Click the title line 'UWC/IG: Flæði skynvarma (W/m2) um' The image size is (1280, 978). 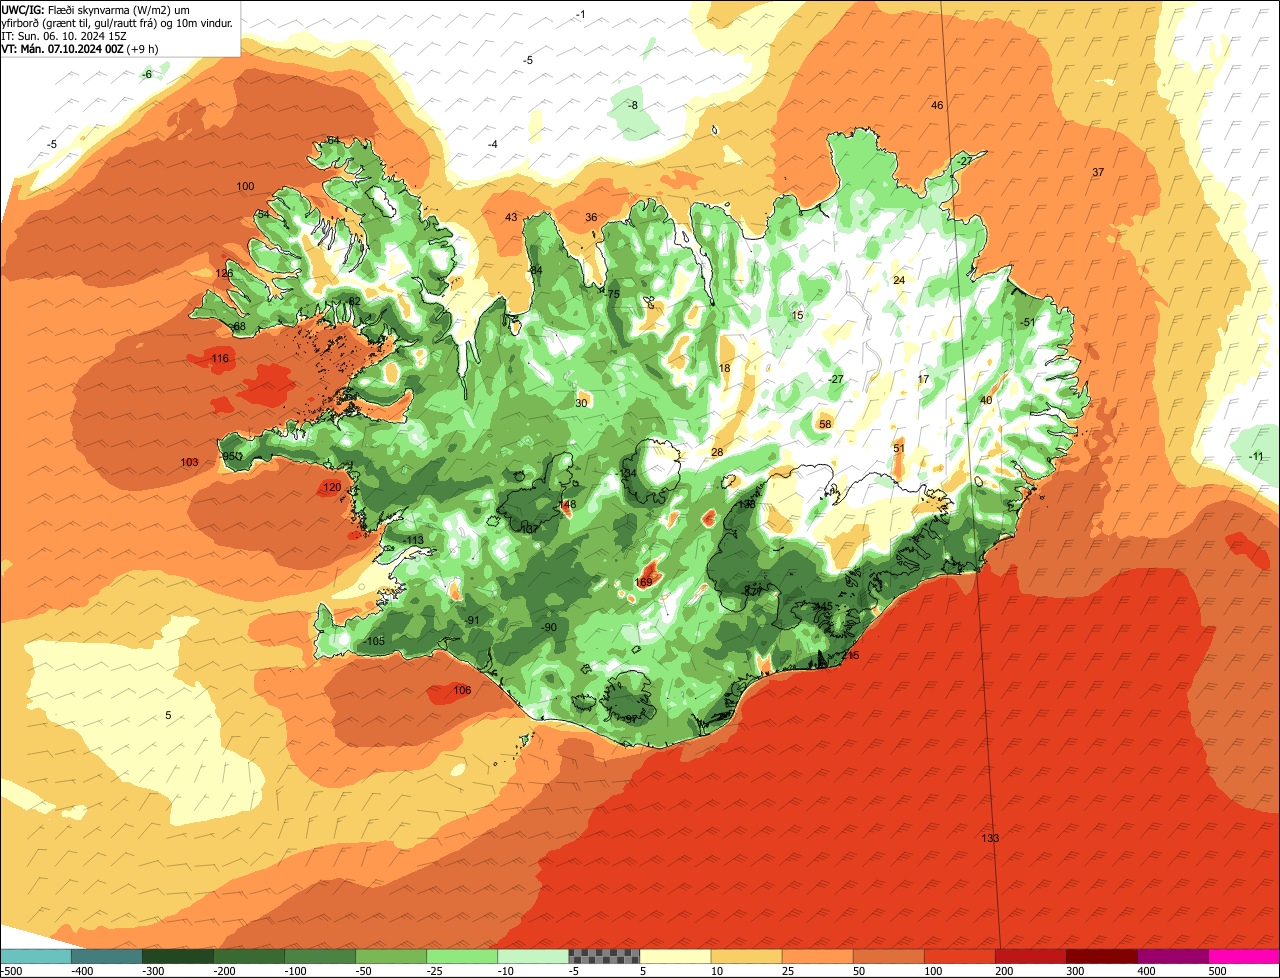pos(97,9)
